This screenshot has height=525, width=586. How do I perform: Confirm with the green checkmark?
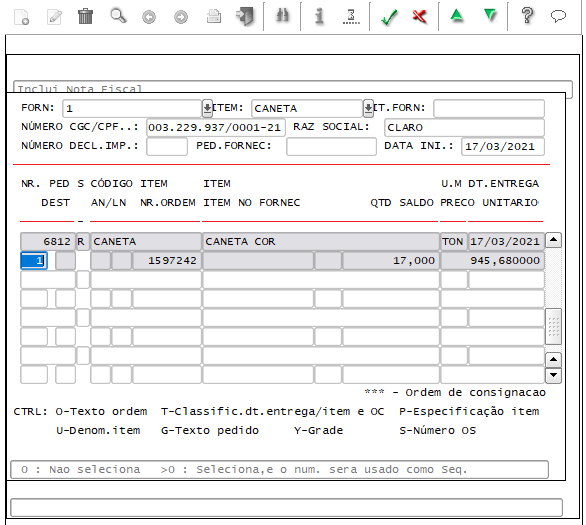(389, 17)
